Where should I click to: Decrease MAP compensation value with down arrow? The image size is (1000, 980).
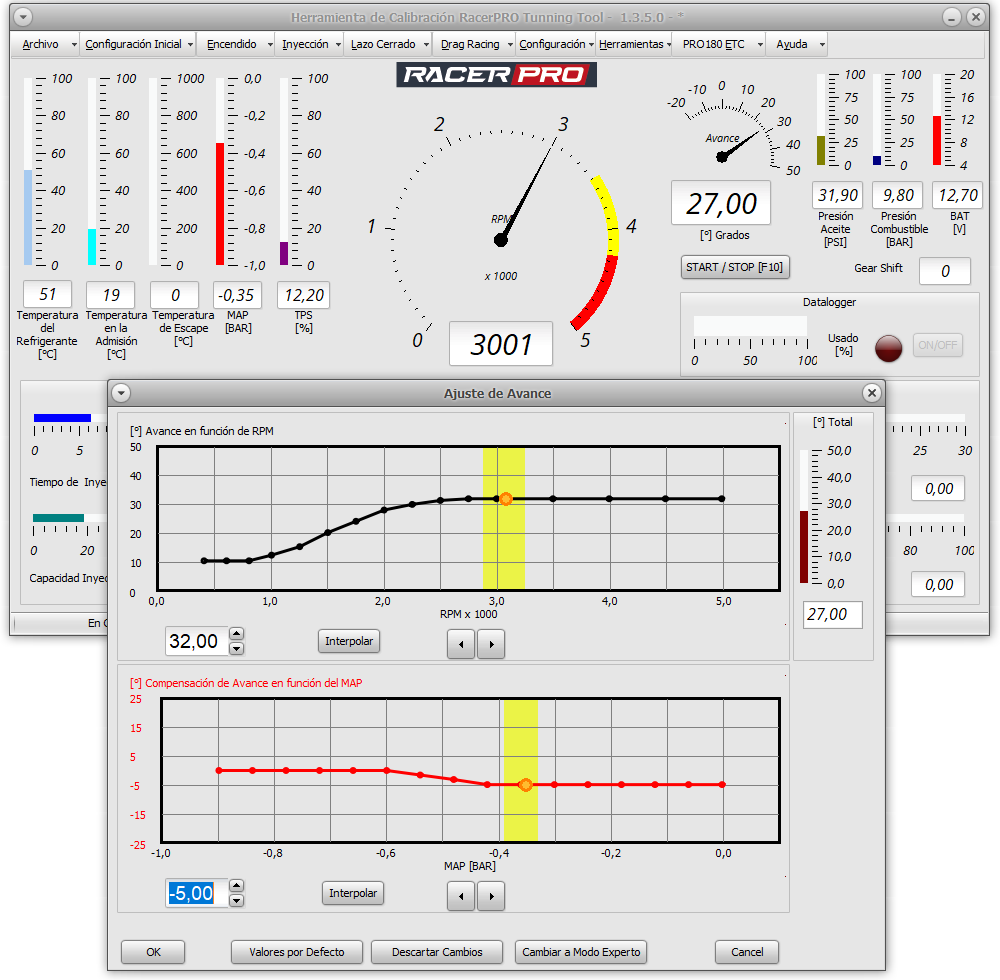point(237,900)
